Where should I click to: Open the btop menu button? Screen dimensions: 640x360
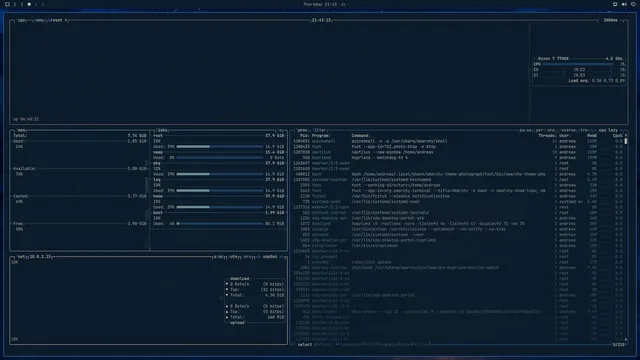(x=39, y=20)
